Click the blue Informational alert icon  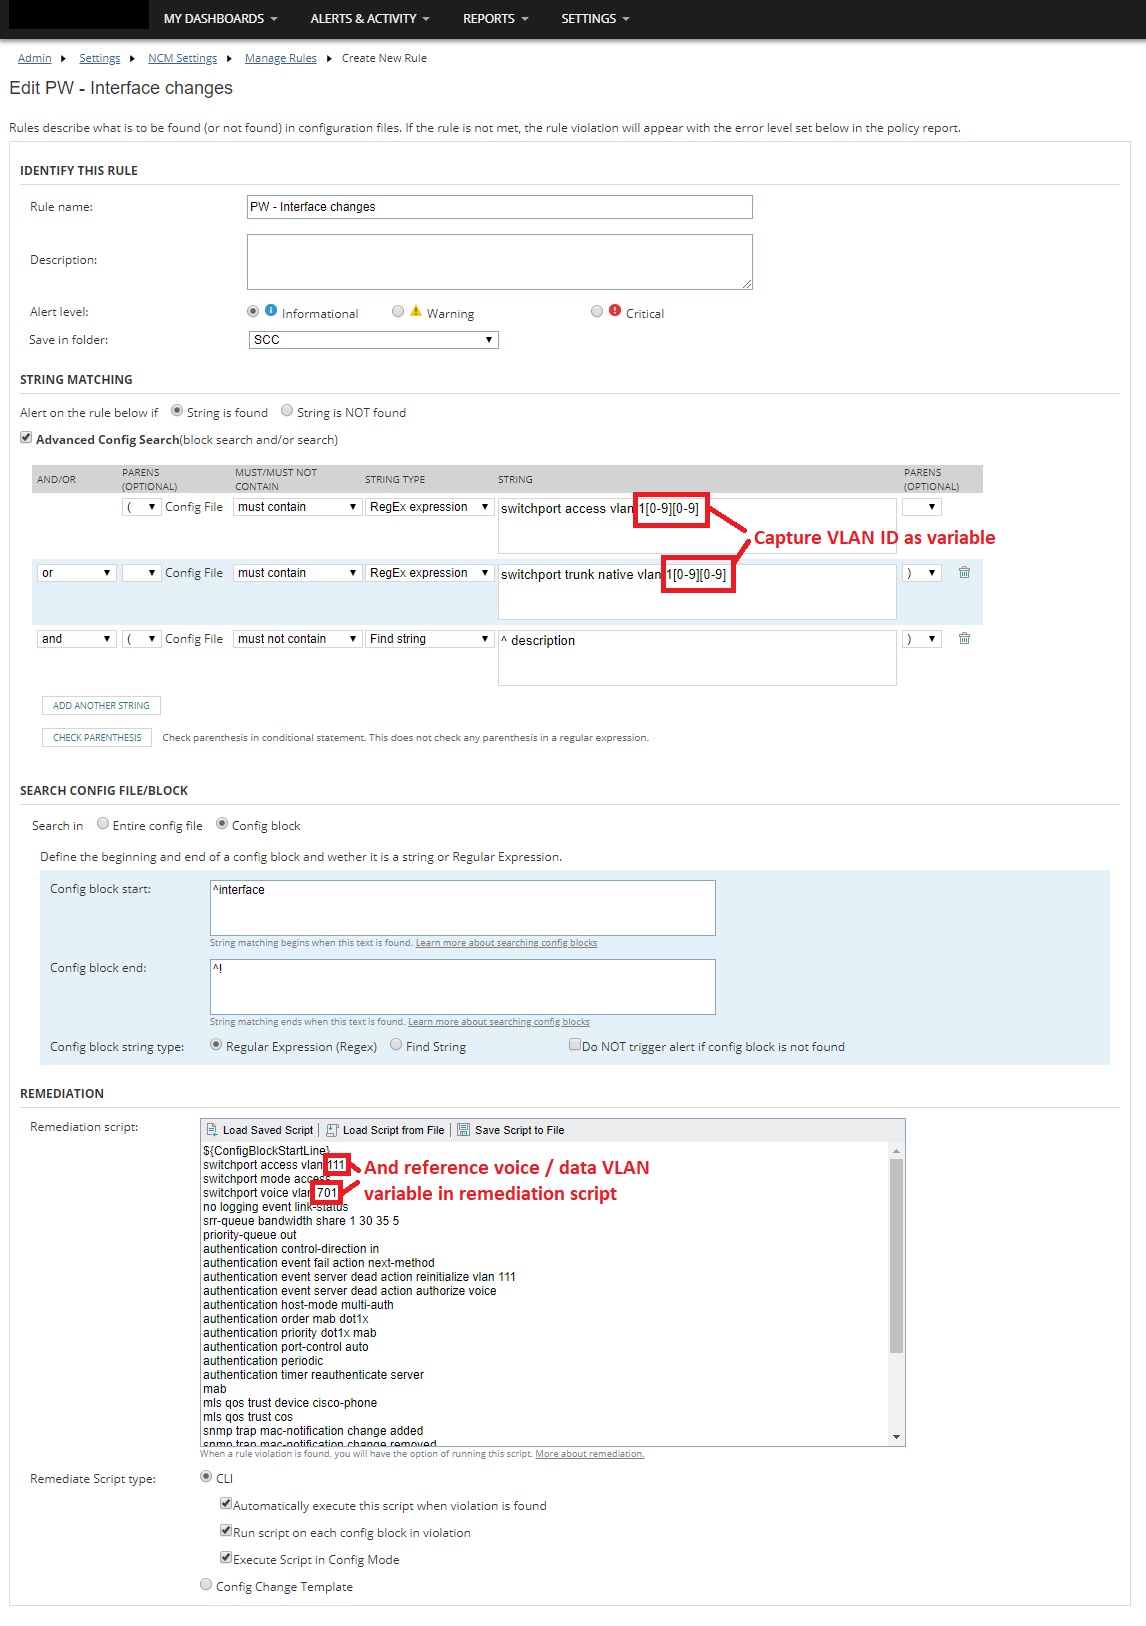click(271, 311)
